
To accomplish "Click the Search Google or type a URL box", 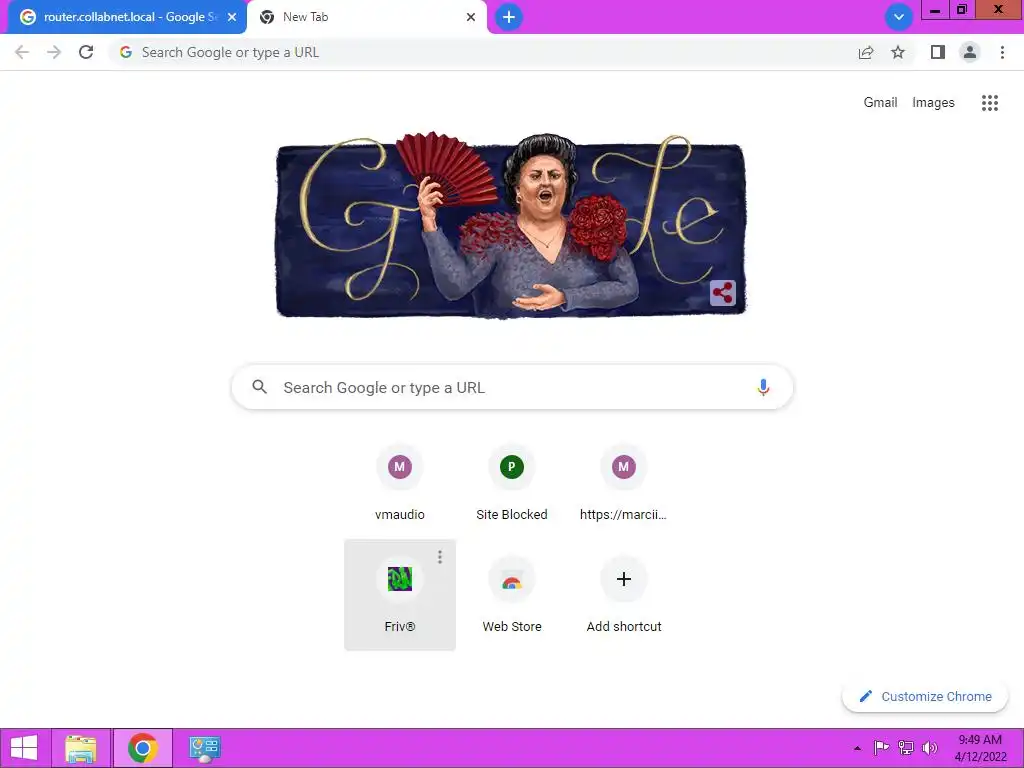I will point(512,387).
